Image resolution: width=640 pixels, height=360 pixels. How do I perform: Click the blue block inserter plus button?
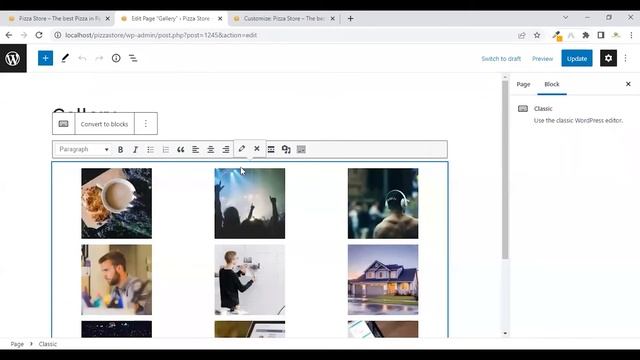click(45, 58)
